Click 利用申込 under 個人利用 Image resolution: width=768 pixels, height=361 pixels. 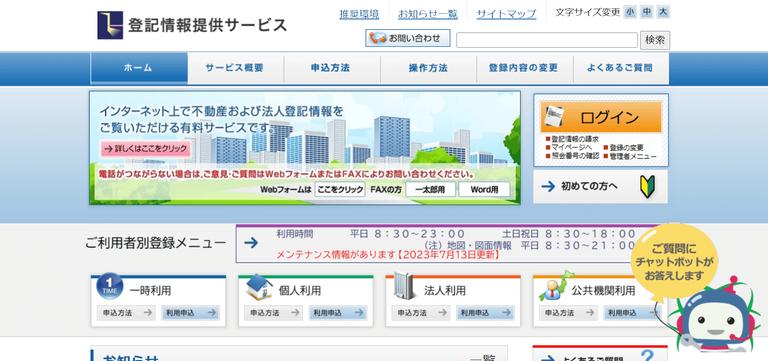coord(338,313)
